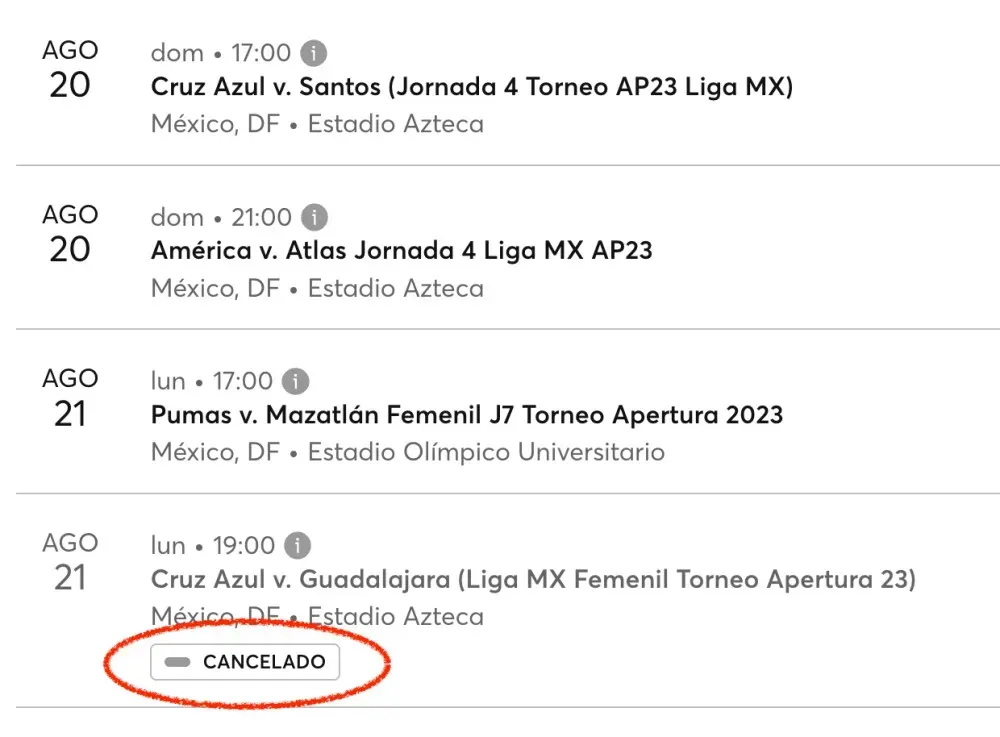Open Cruz Azul v. Guadalajara Femenil event
Viewport: 1000px width, 737px height.
click(533, 579)
